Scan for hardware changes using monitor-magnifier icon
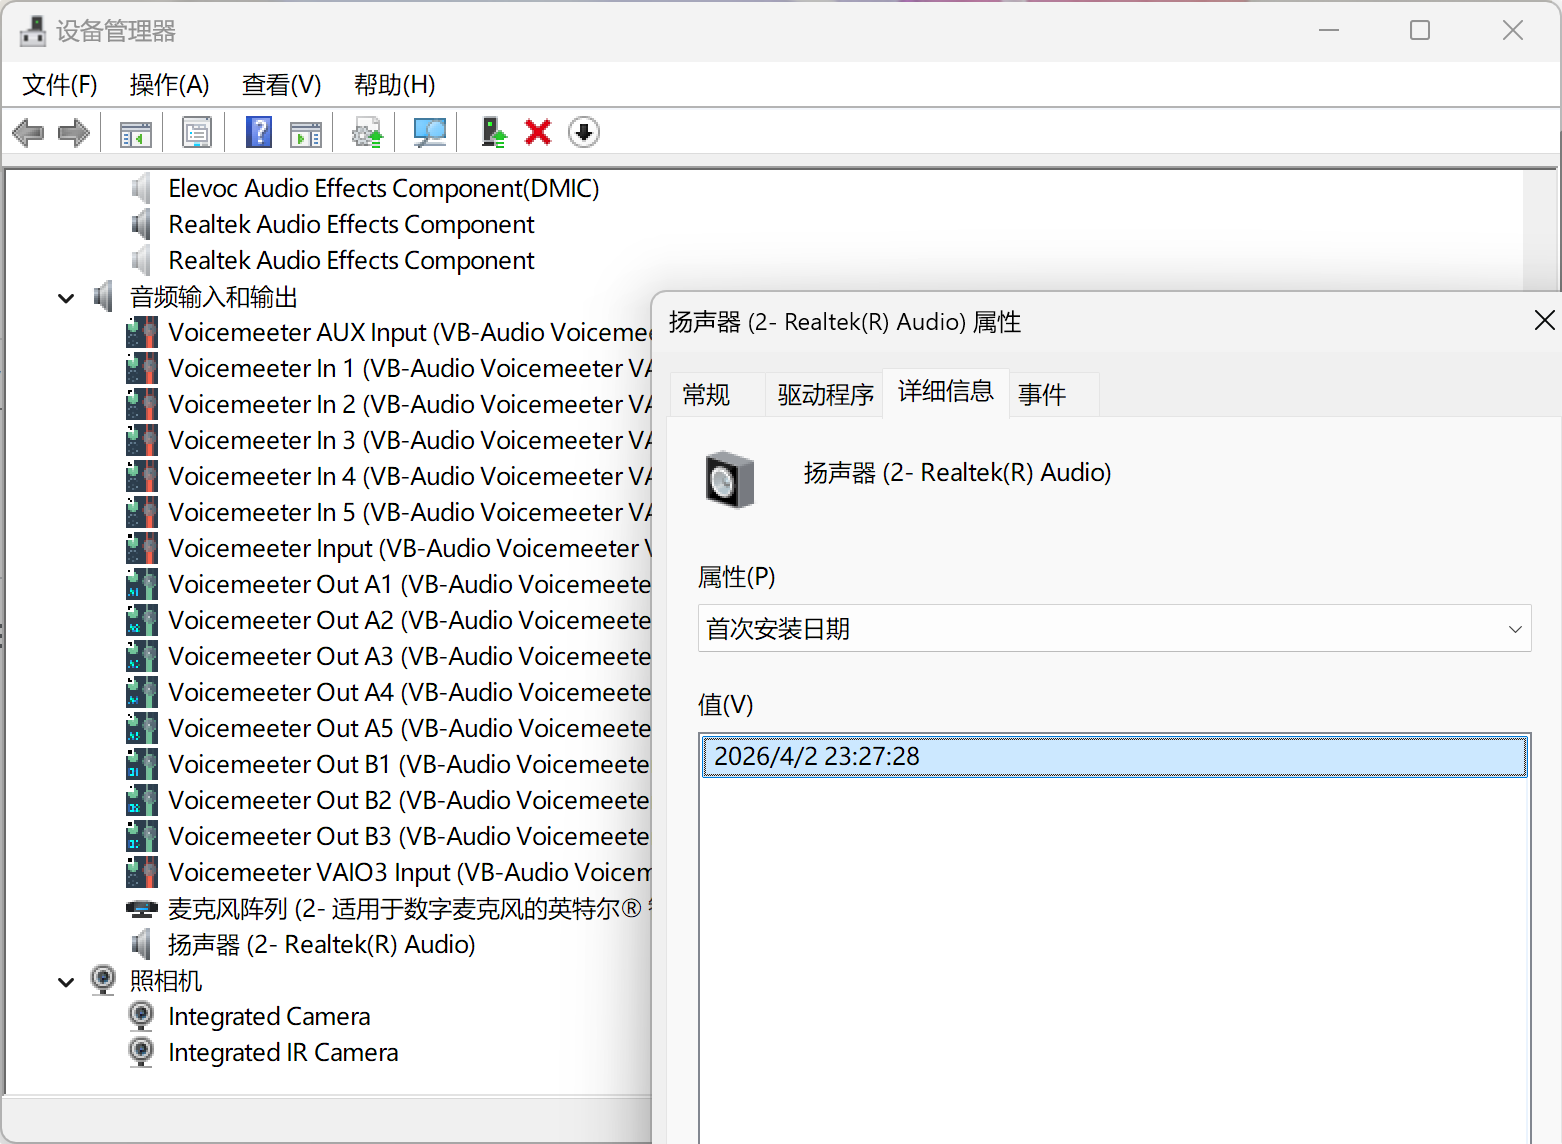1562x1144 pixels. [429, 132]
